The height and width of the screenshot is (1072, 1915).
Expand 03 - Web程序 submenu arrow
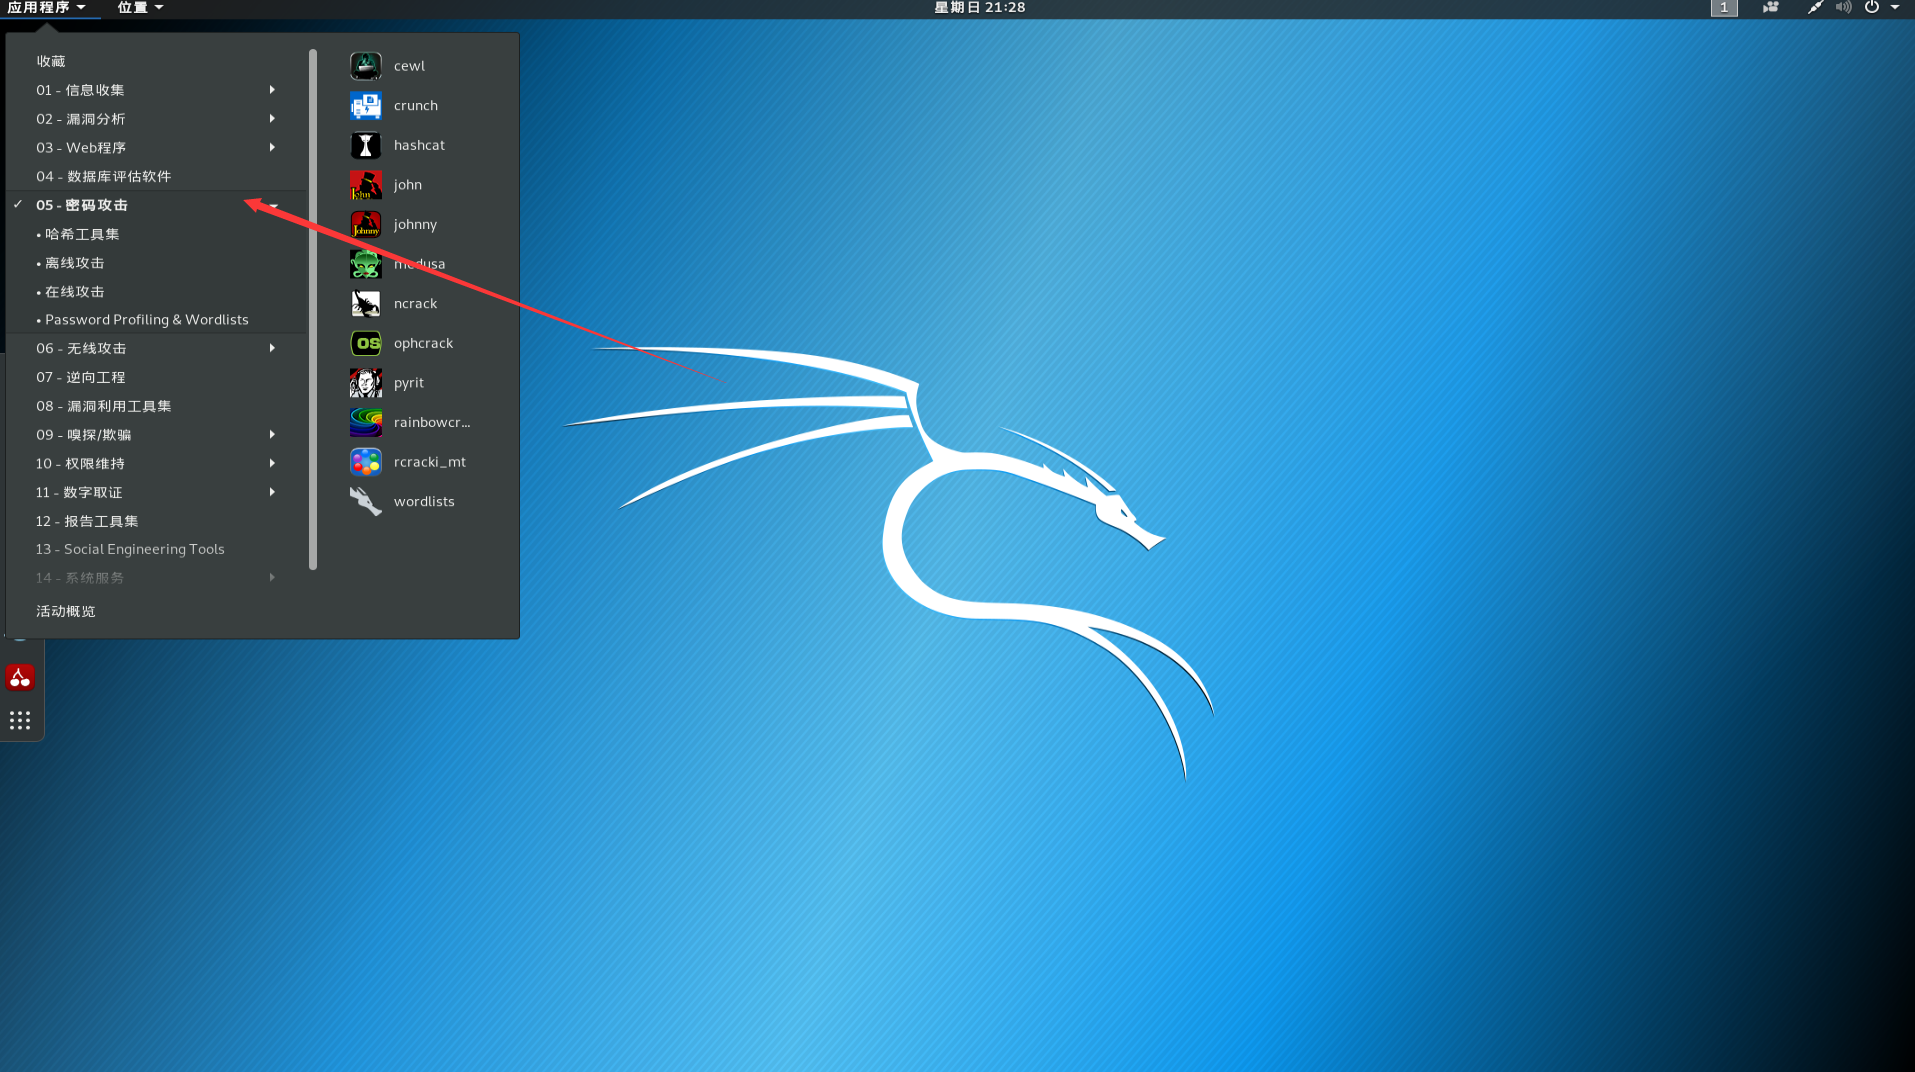coord(272,147)
